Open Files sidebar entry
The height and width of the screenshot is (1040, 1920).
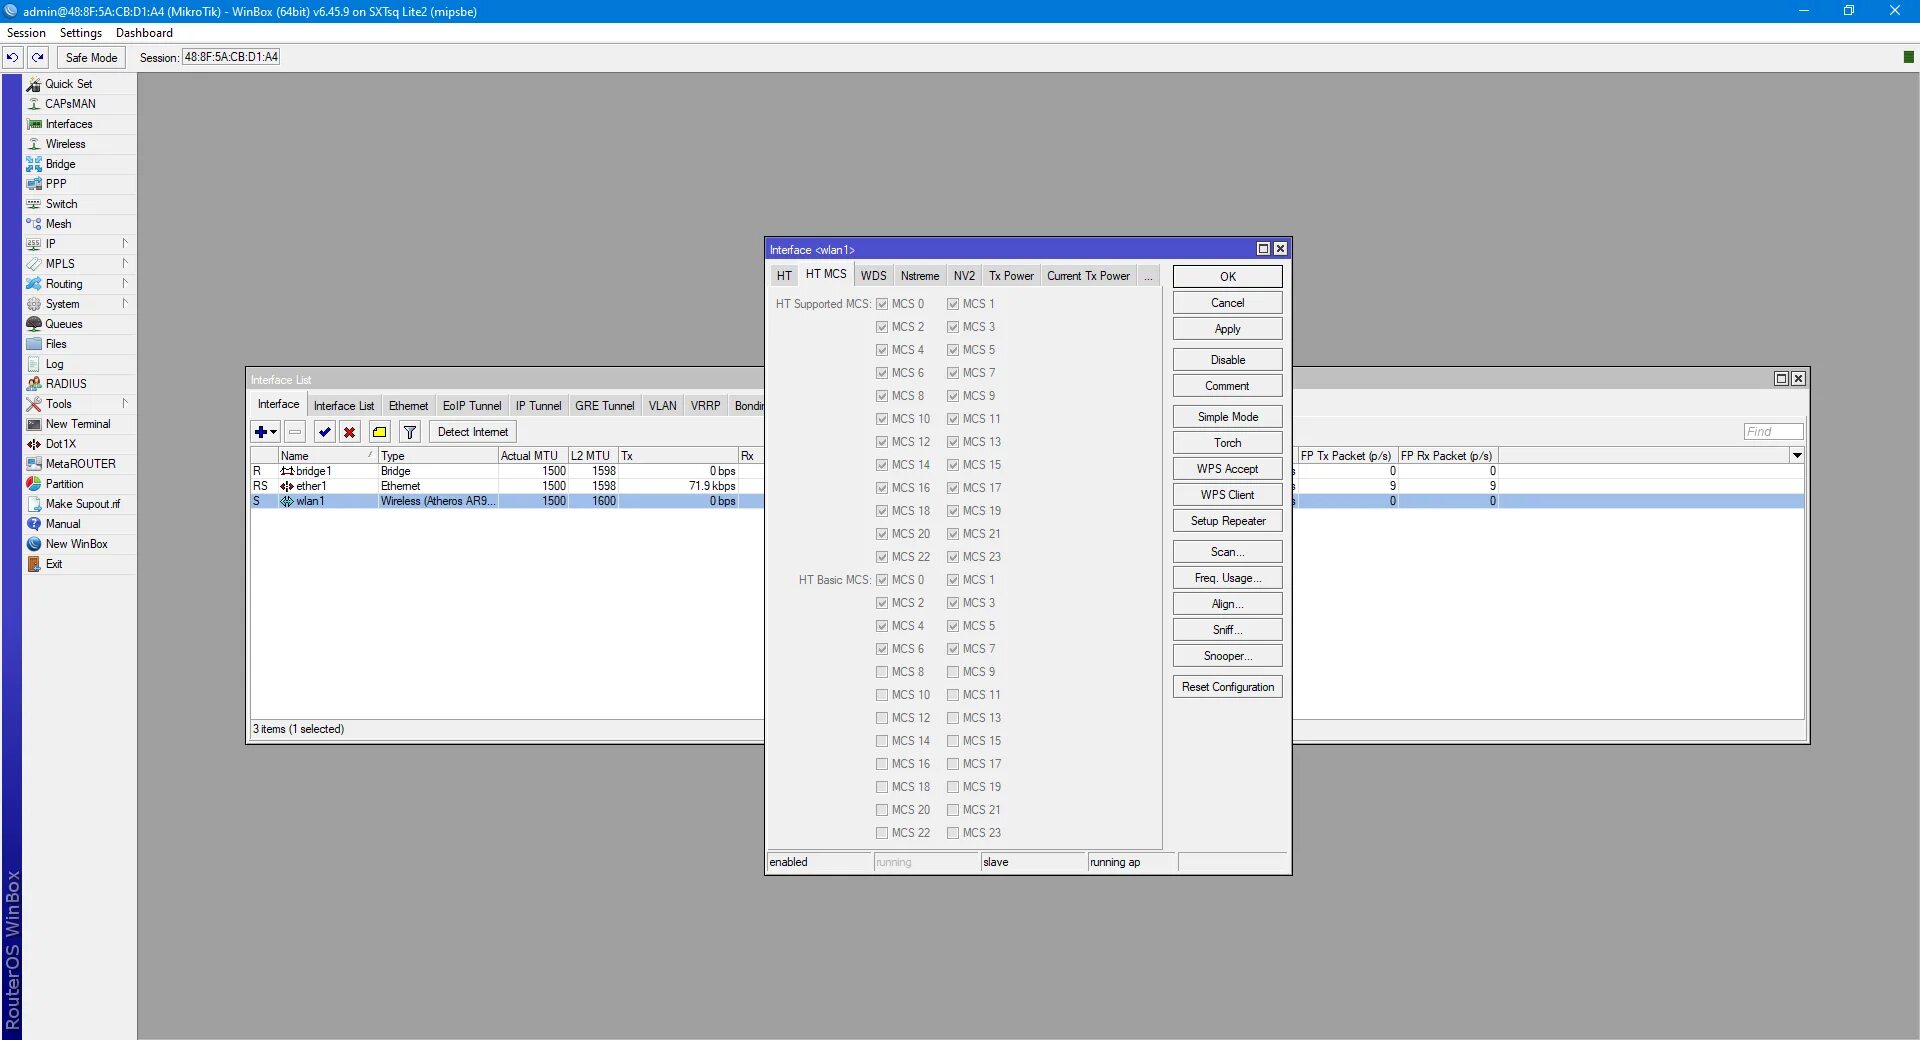tap(56, 344)
